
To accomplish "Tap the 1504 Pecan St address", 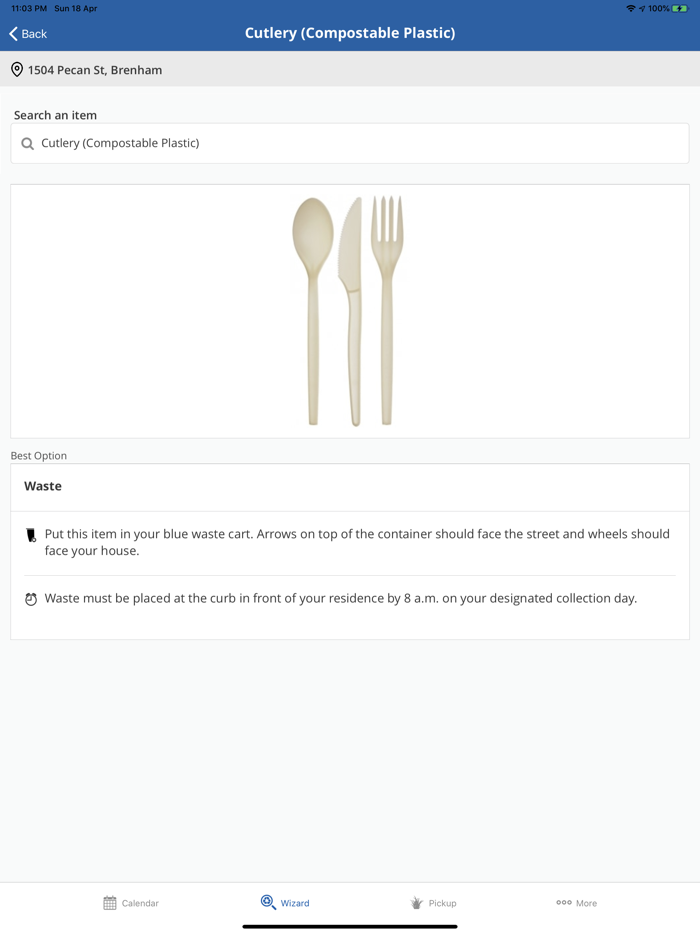I will click(x=95, y=70).
